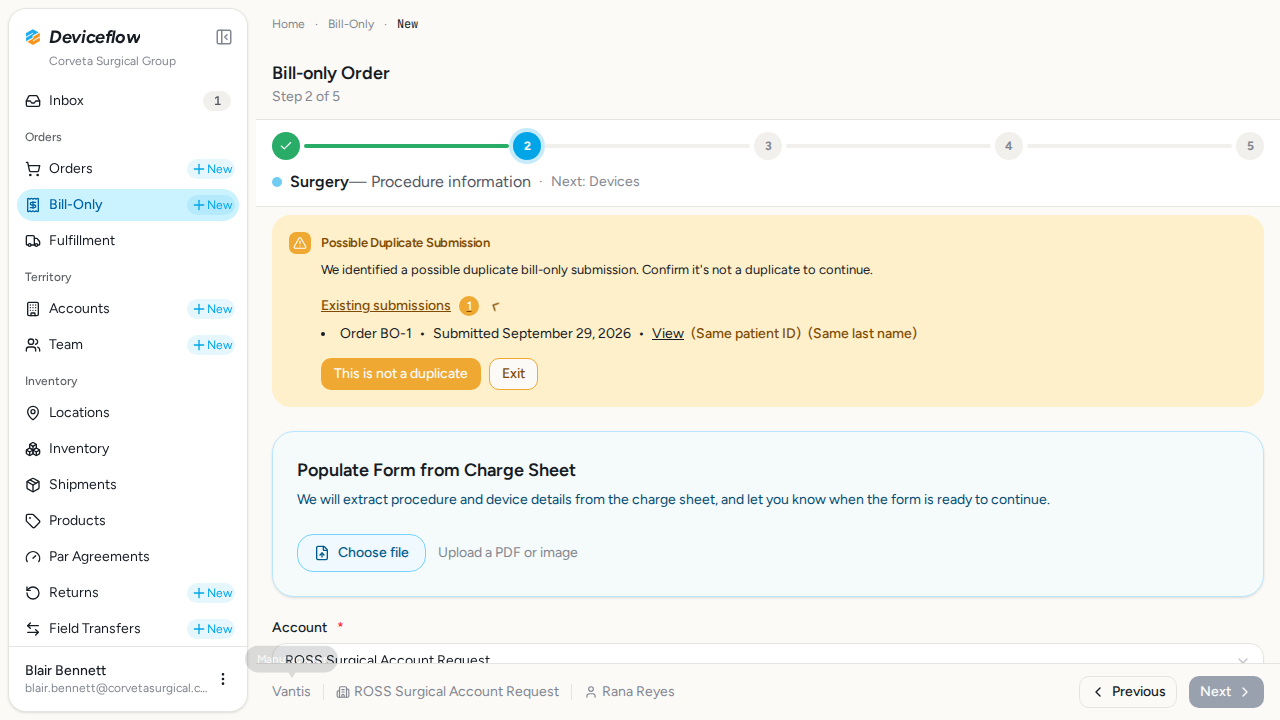The height and width of the screenshot is (720, 1280).
Task: Open Inventory via the stacked boxes icon
Action: click(x=33, y=449)
